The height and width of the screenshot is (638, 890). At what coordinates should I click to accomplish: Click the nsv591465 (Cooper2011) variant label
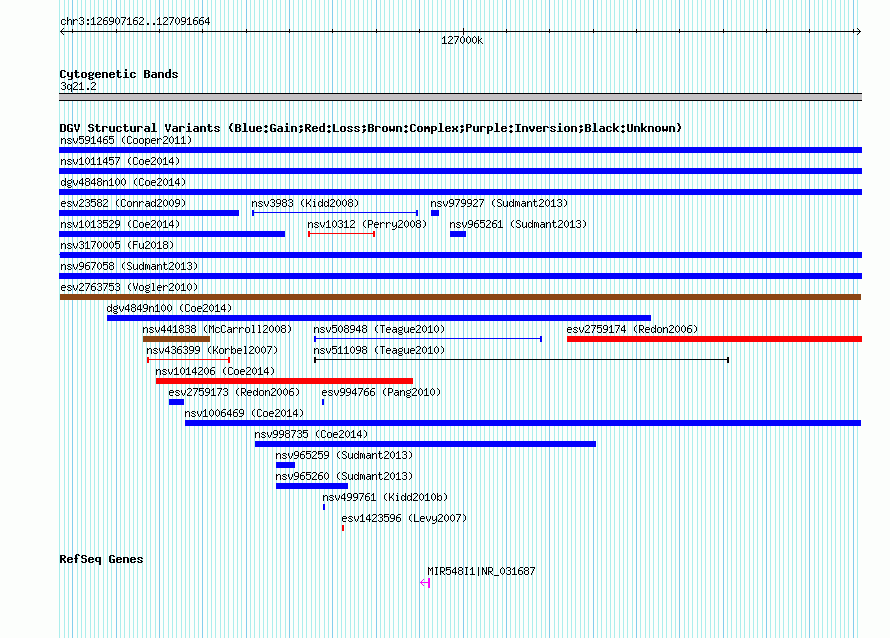coord(126,140)
